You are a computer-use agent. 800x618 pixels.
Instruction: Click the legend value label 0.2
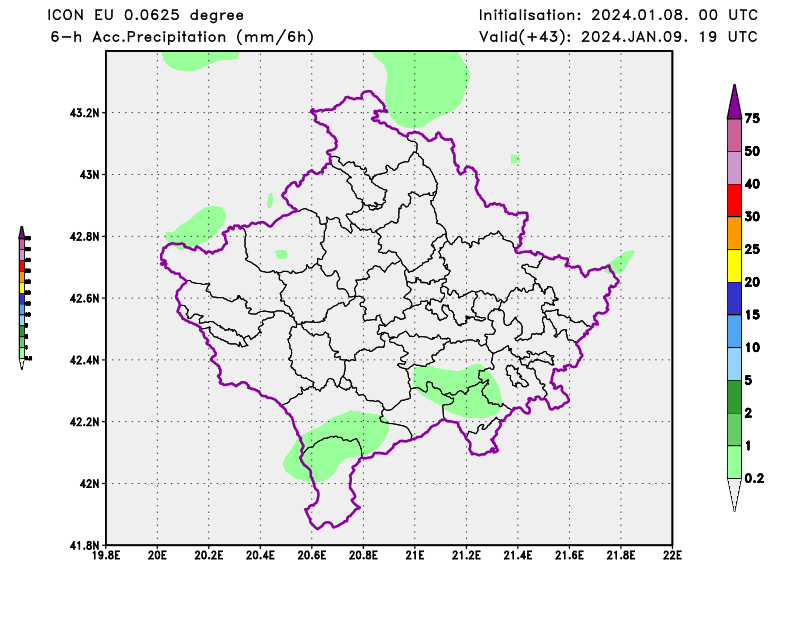(x=754, y=478)
